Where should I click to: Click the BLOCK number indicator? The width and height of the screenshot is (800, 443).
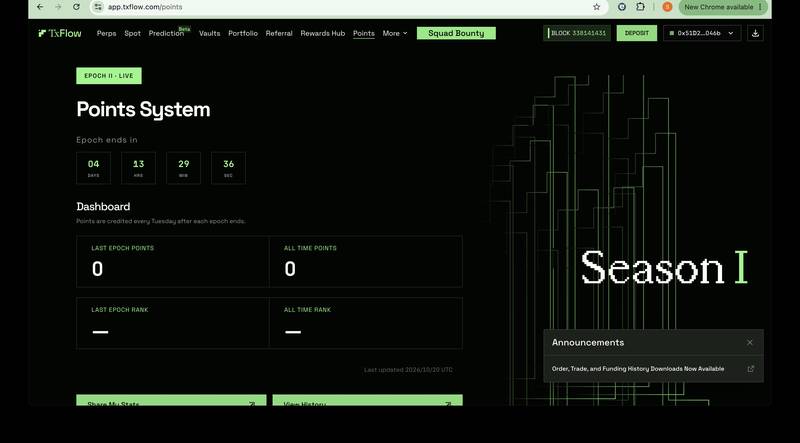tap(577, 33)
